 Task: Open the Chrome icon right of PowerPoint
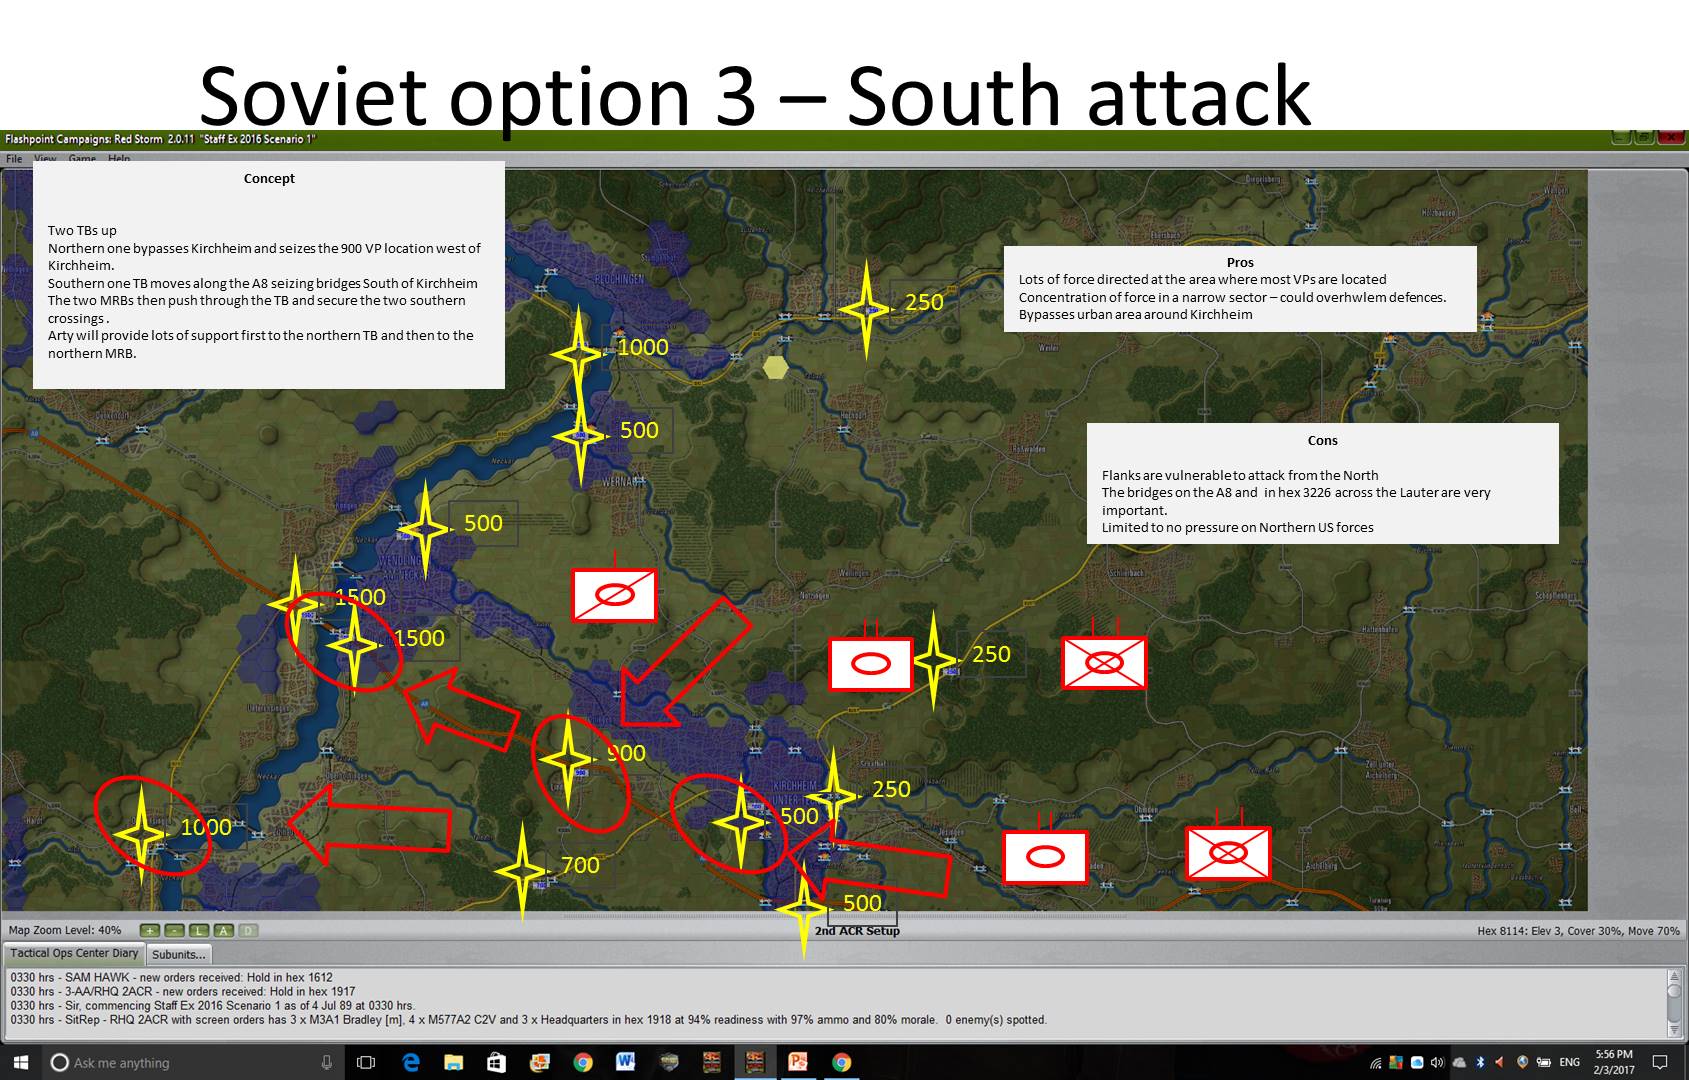841,1062
